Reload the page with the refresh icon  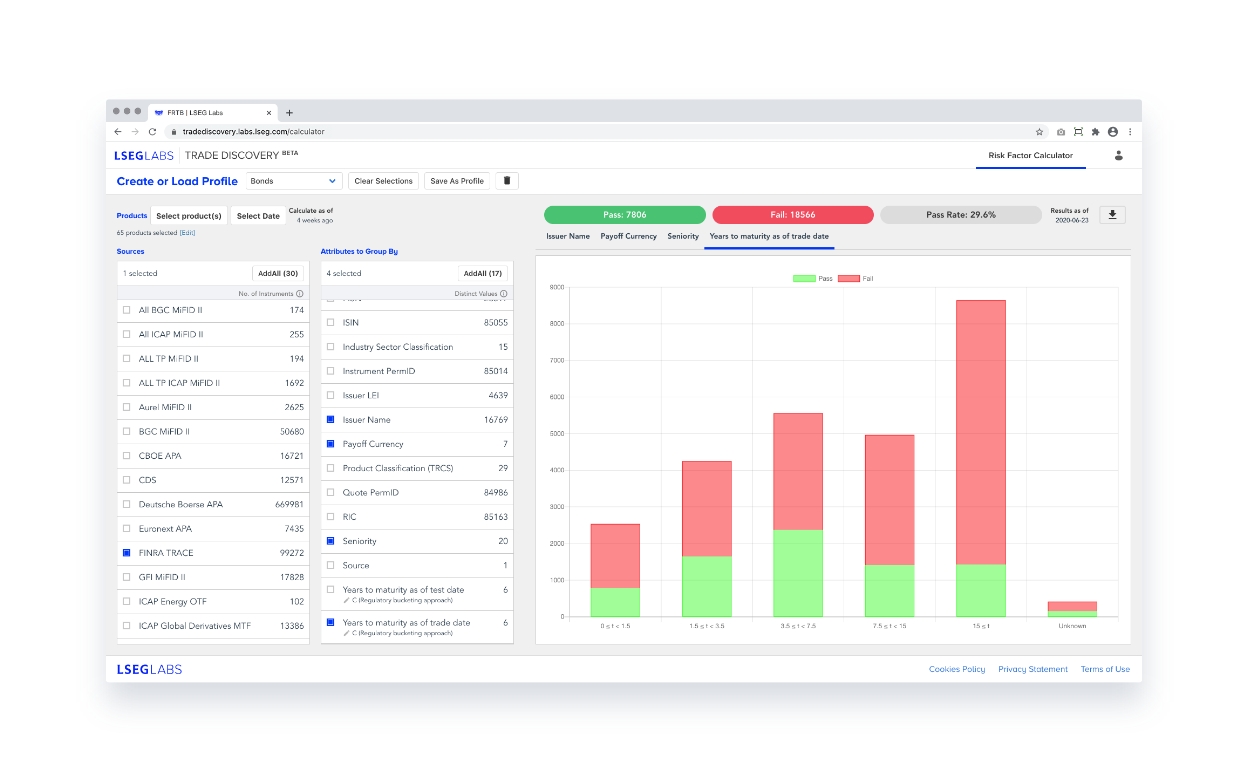tap(152, 131)
